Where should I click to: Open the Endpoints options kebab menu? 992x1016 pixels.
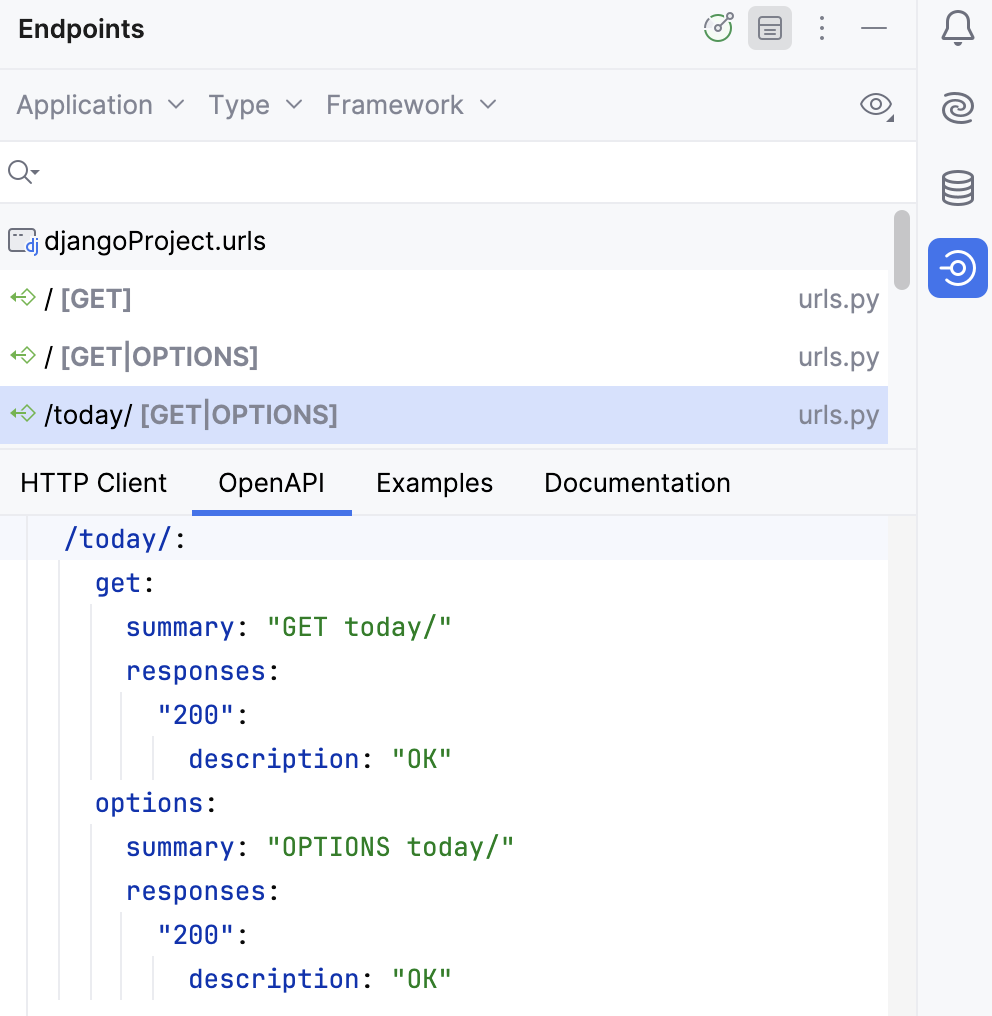822,28
